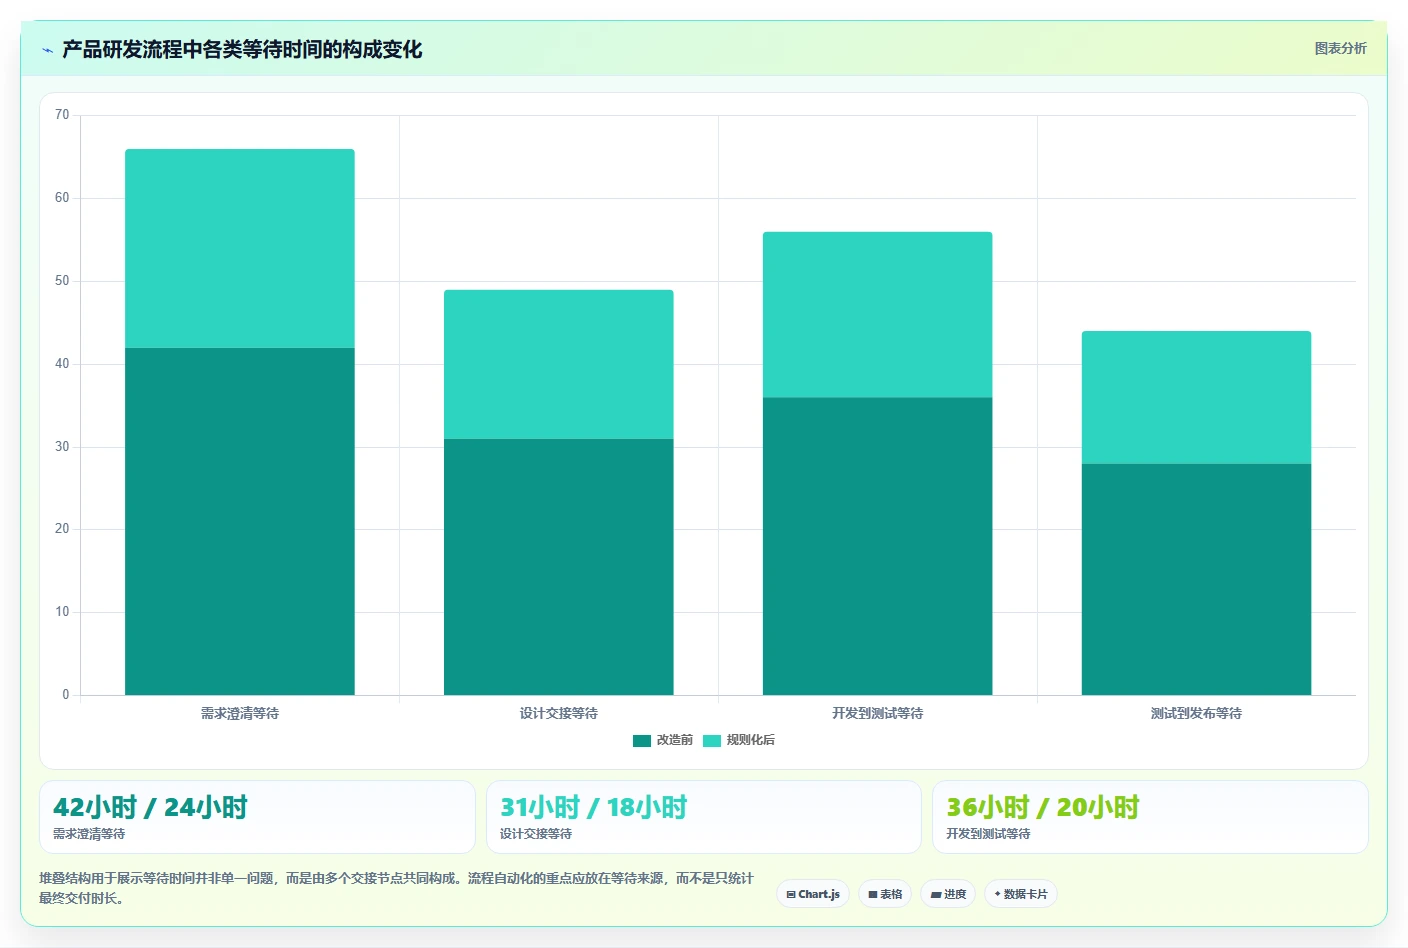Click the 需求澄清等待 x-axis label
The image size is (1408, 948).
point(240,713)
